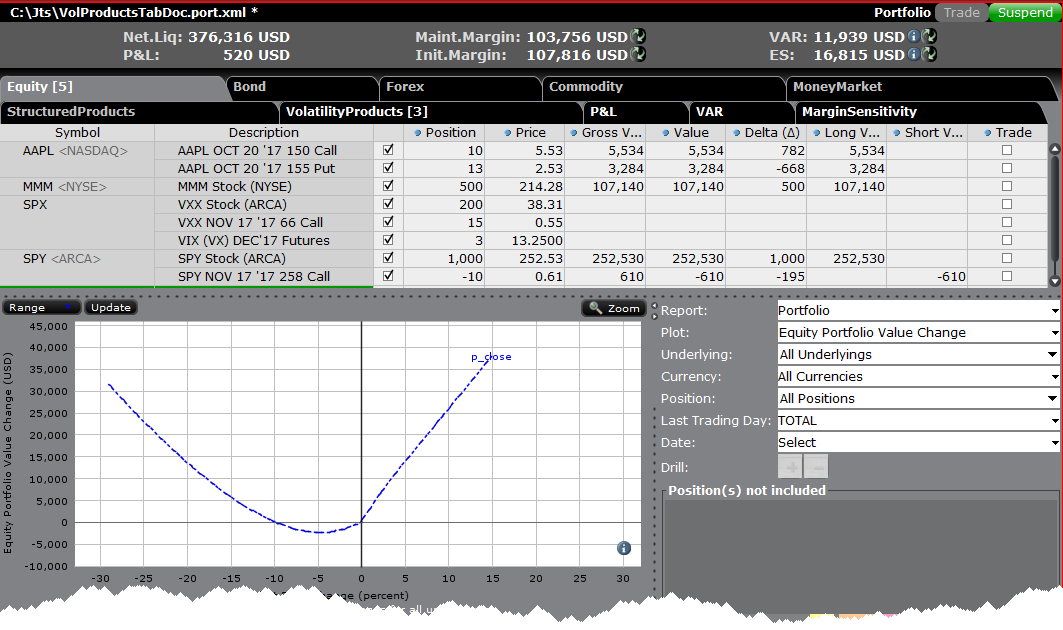Click the refresh icon next to Maint.Margin

(x=638, y=37)
